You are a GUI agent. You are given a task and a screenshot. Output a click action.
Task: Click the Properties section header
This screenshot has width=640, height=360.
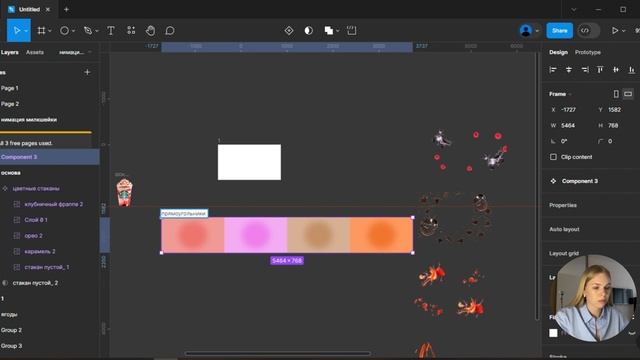tap(562, 205)
